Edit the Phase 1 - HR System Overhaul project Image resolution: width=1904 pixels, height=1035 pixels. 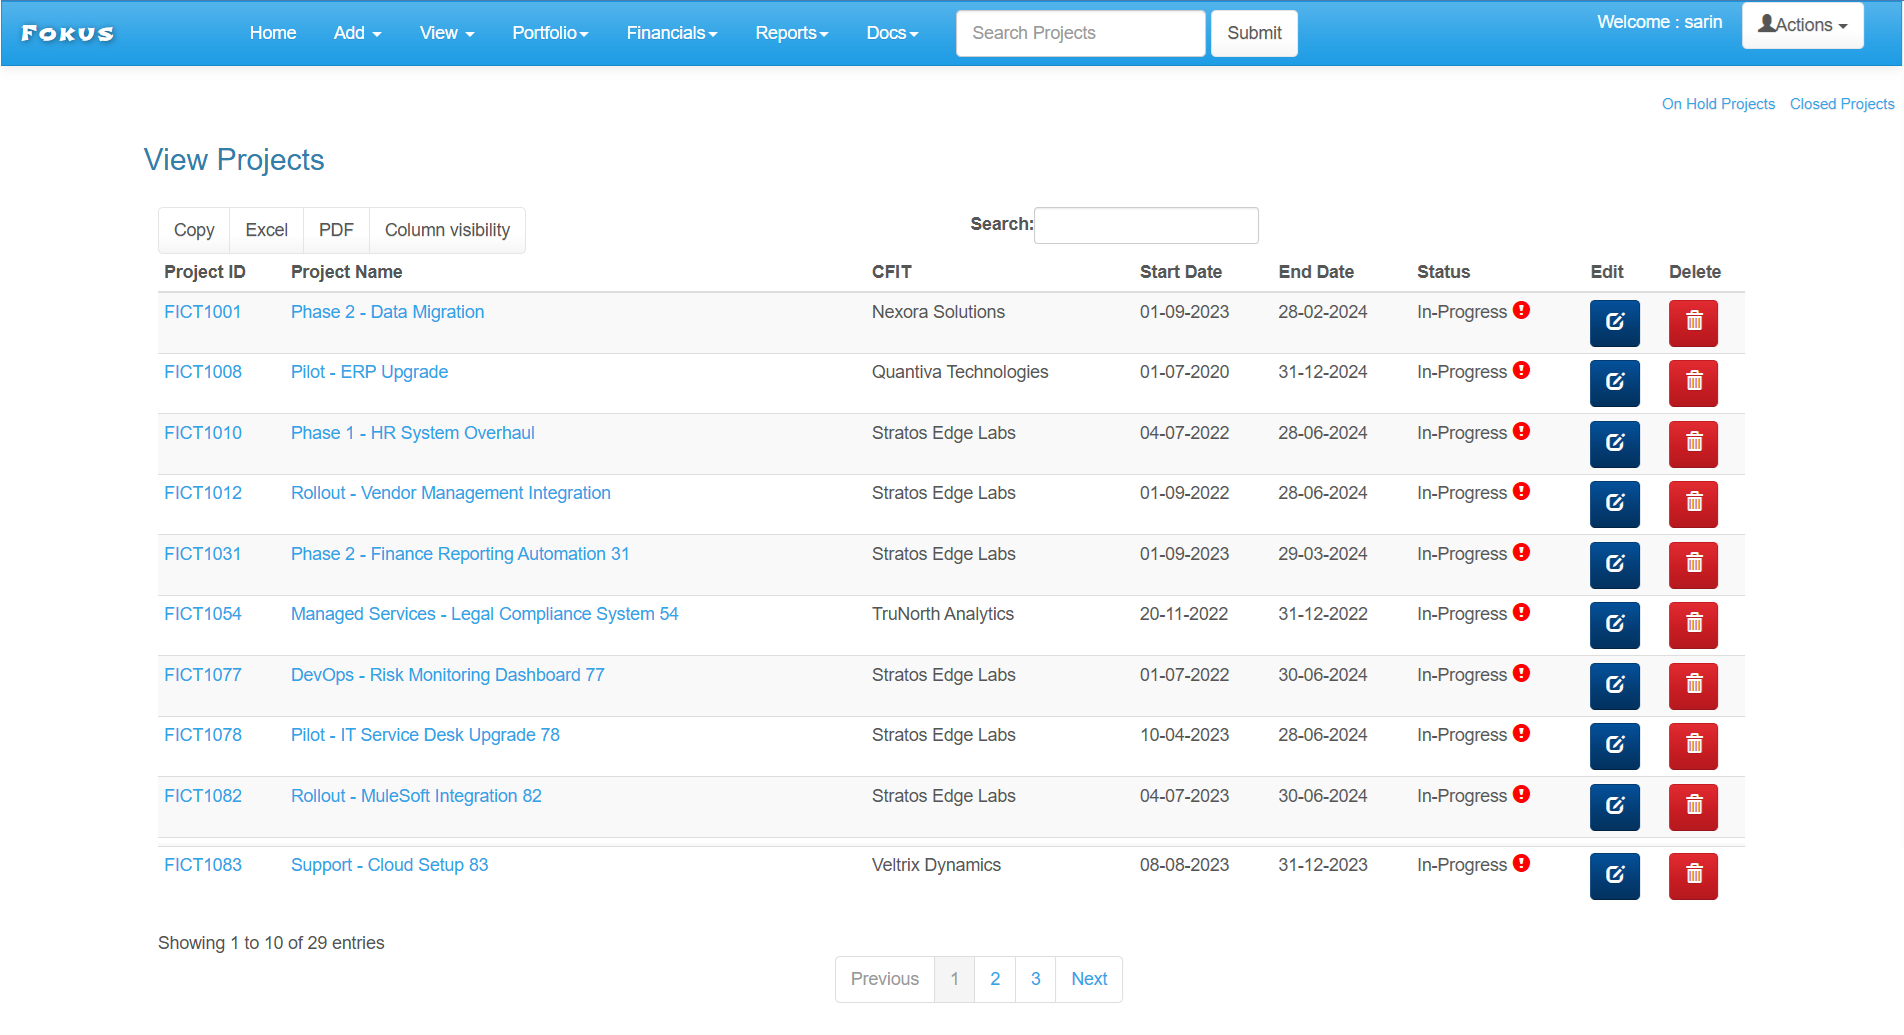coord(1614,444)
